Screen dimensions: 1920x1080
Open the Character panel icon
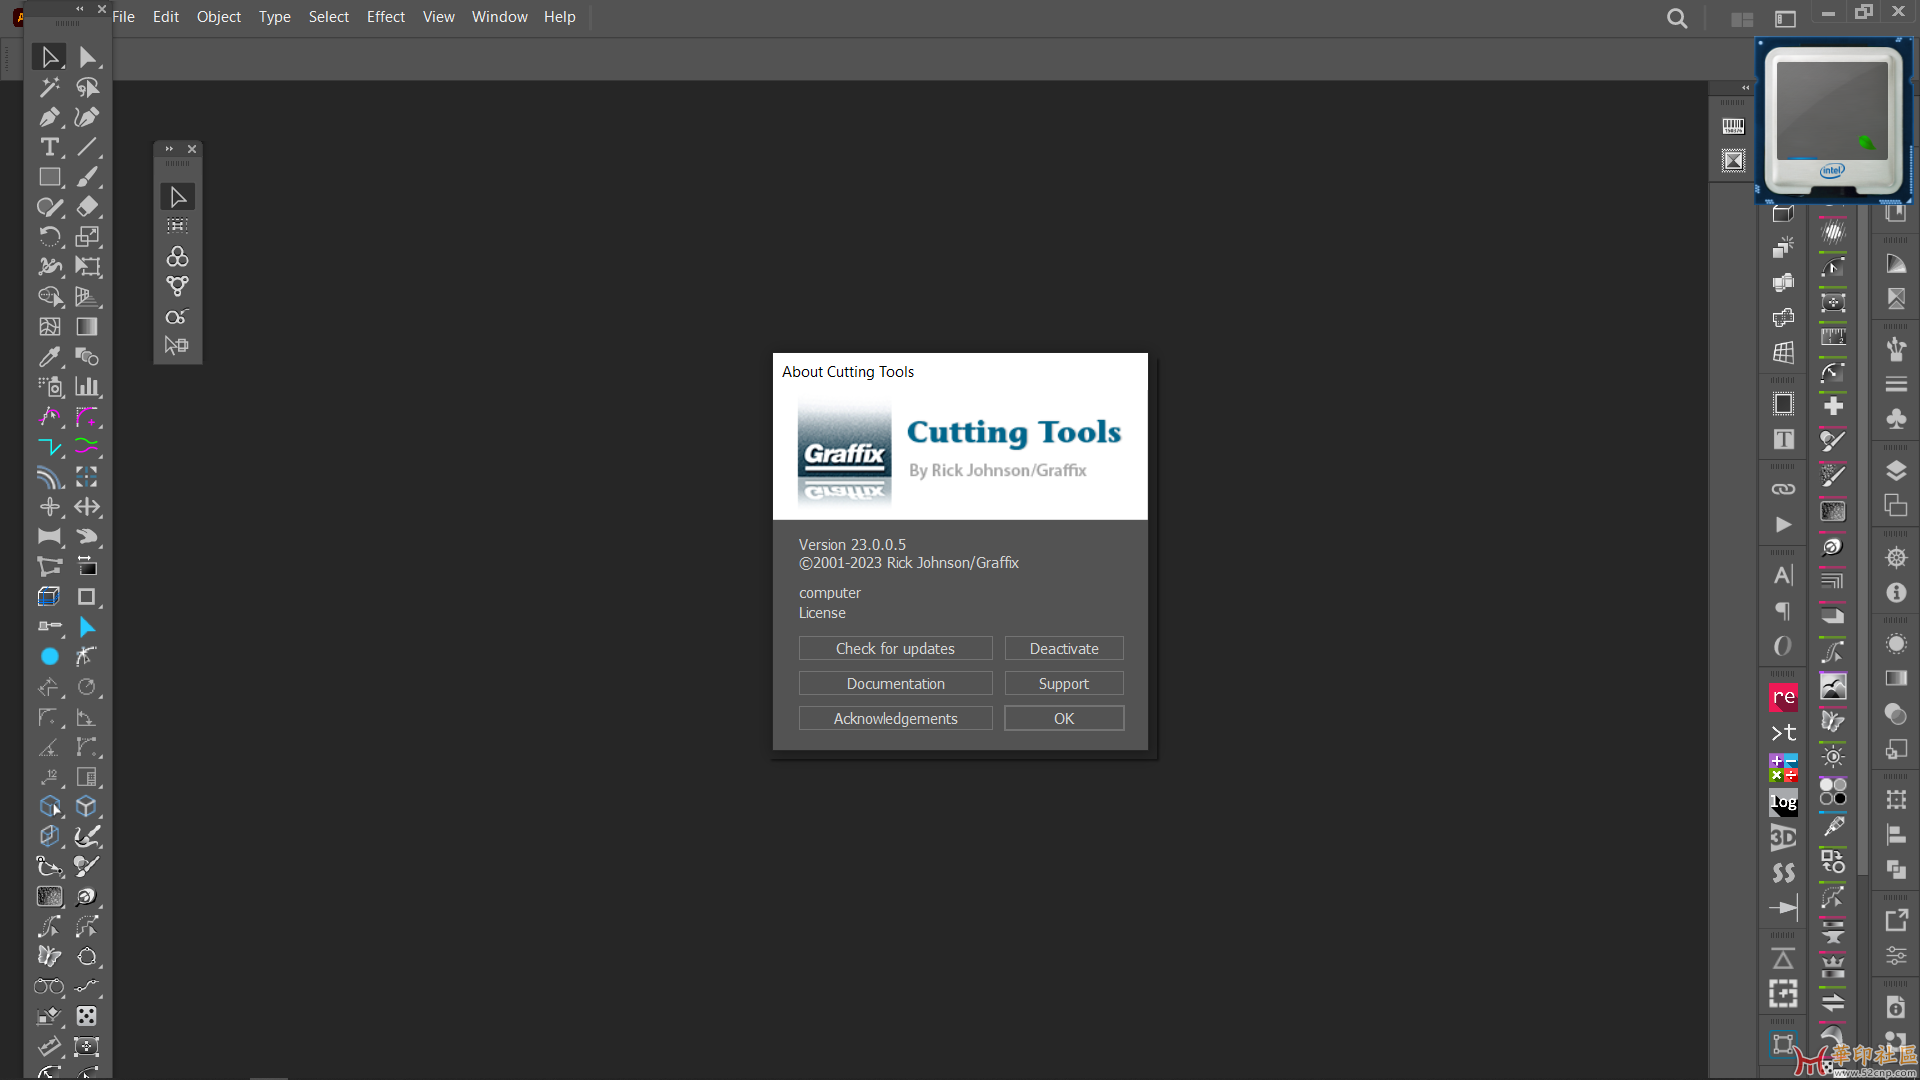click(x=1783, y=576)
